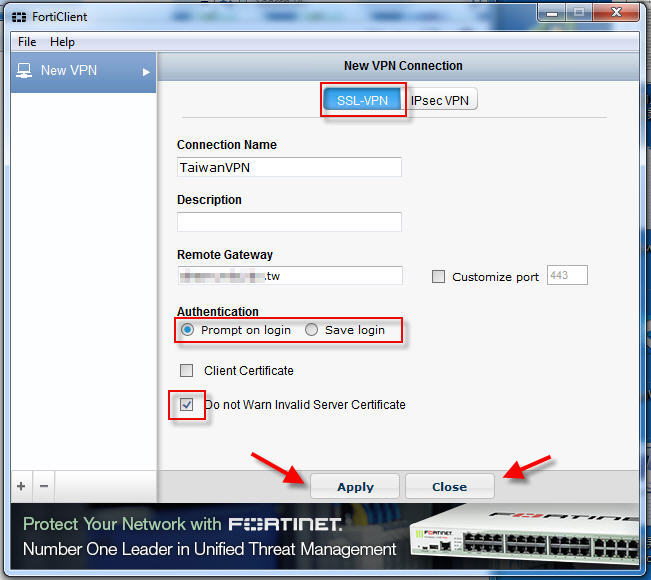Click the New VPN computer icon
The width and height of the screenshot is (651, 580).
click(24, 71)
